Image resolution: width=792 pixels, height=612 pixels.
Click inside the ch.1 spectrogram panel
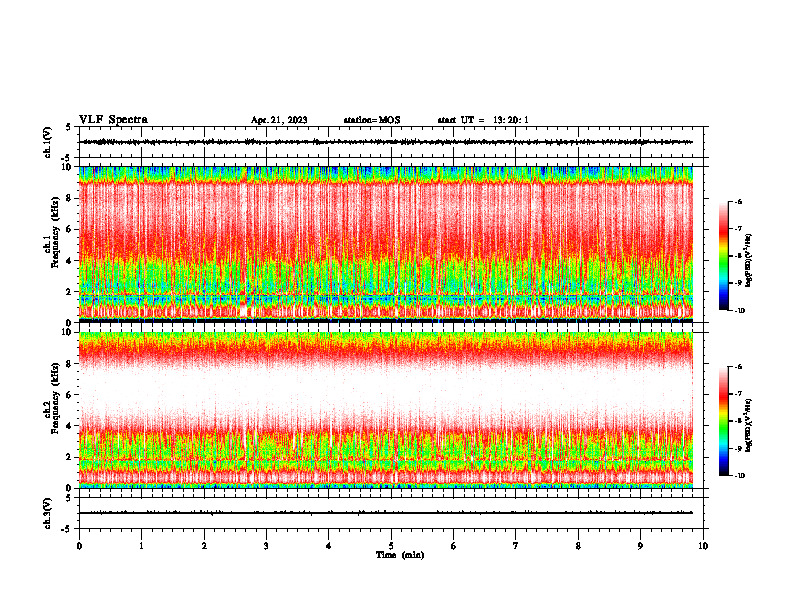tap(386, 244)
